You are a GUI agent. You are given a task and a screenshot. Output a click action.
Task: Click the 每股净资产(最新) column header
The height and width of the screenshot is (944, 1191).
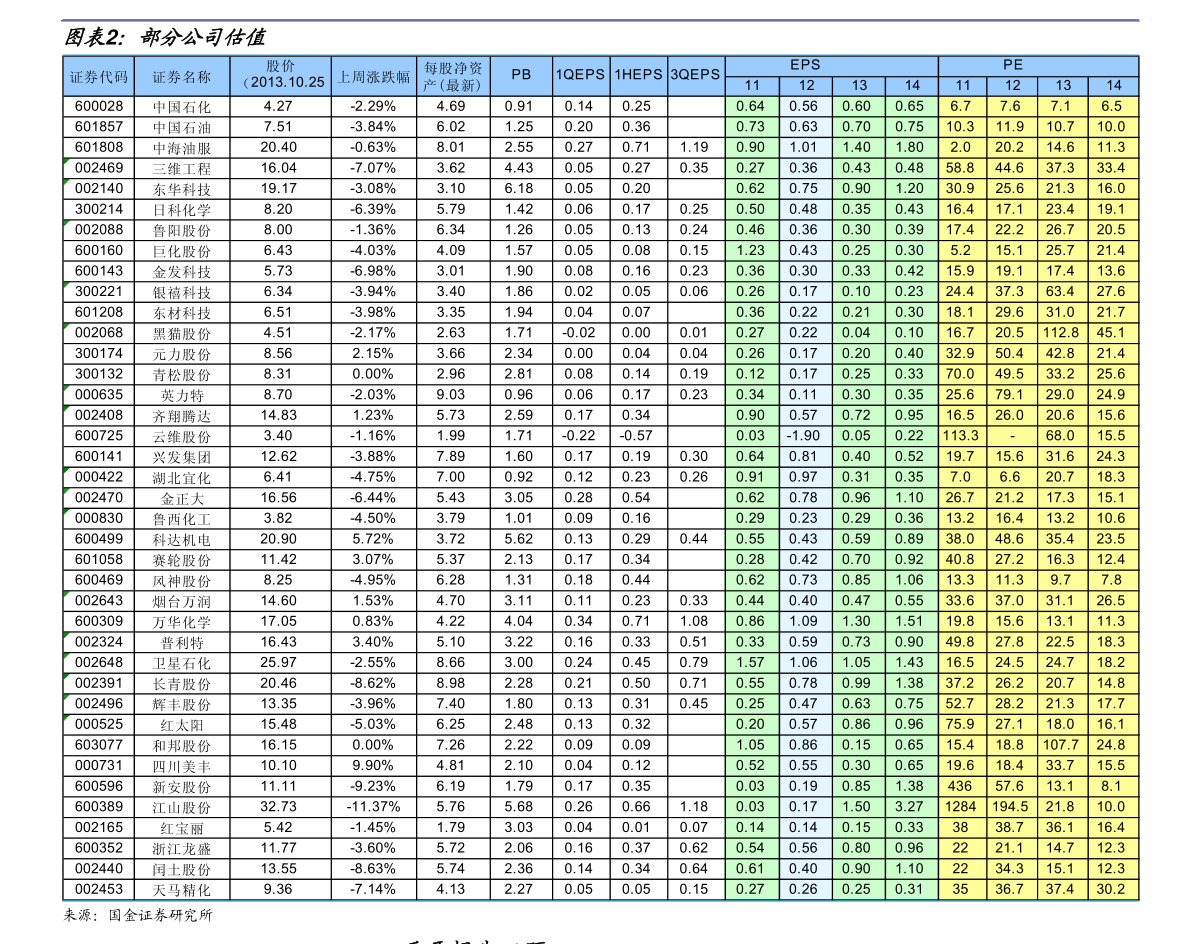pyautogui.click(x=452, y=76)
